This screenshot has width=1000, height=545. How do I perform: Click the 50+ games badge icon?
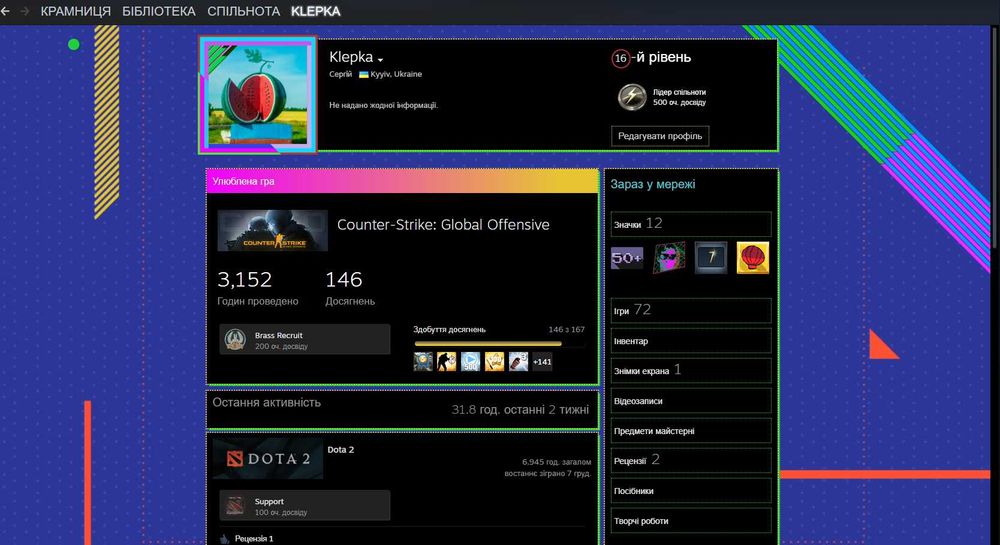coord(627,258)
